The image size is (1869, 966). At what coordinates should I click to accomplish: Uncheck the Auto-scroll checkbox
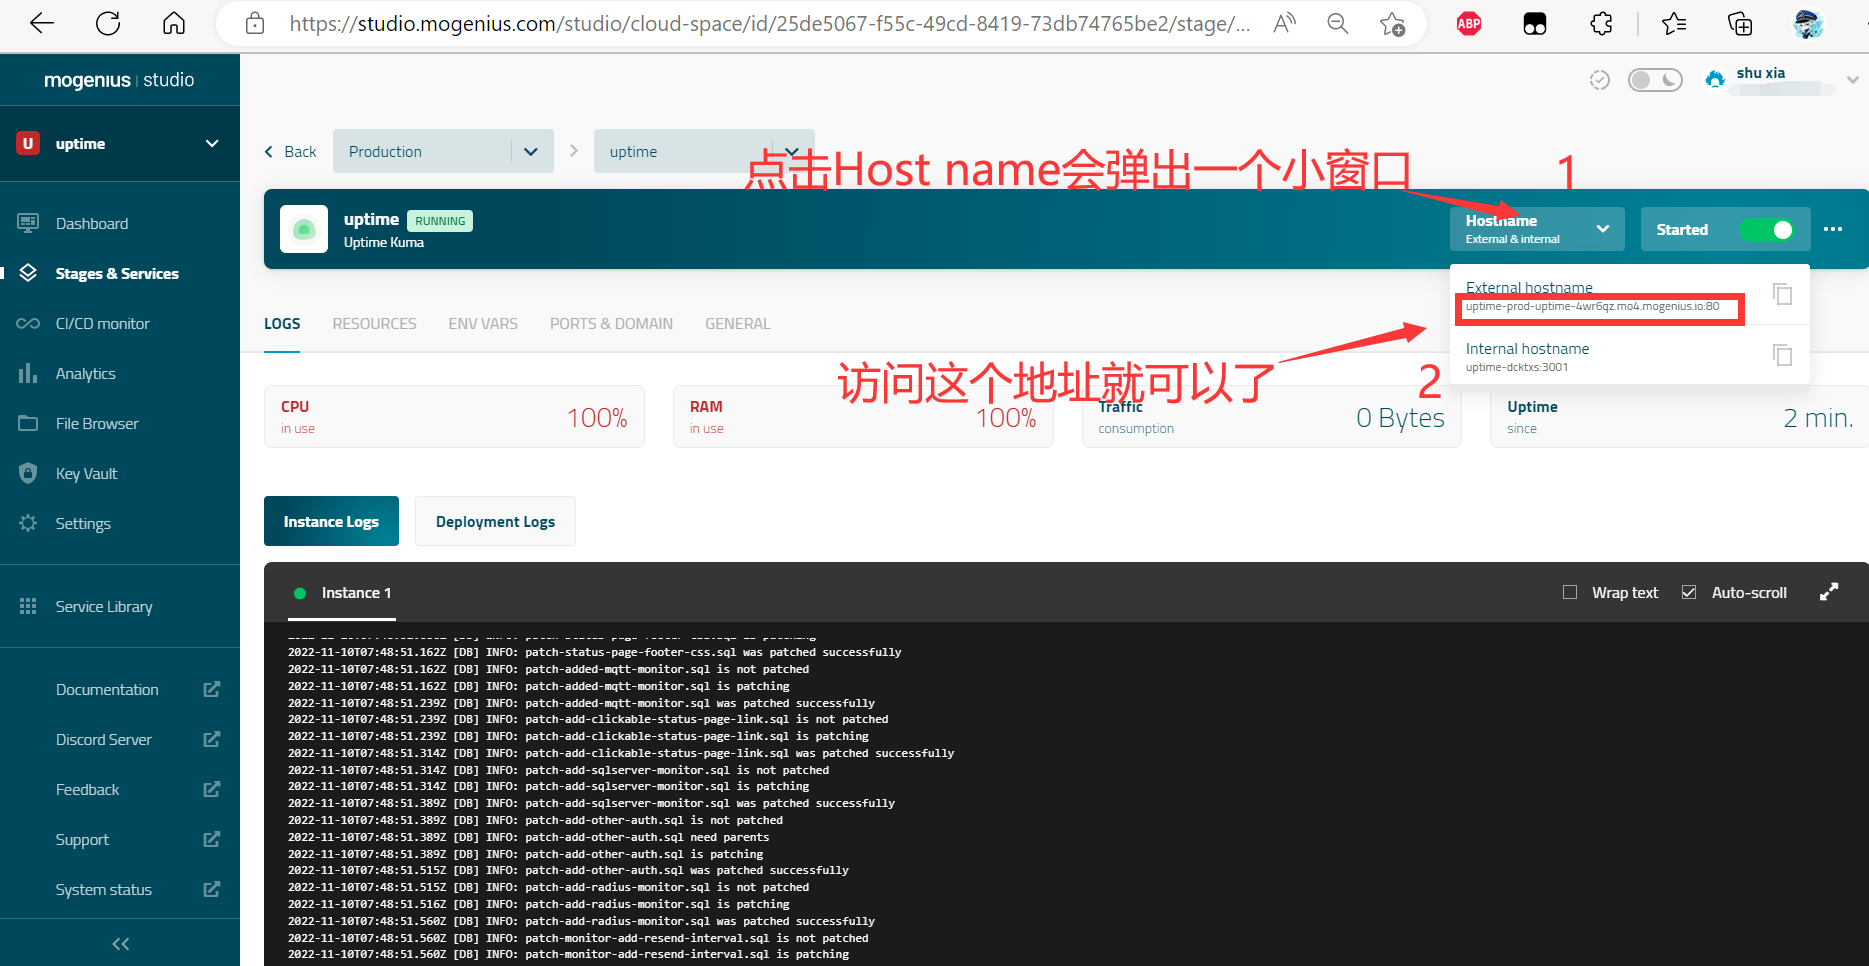click(x=1689, y=592)
